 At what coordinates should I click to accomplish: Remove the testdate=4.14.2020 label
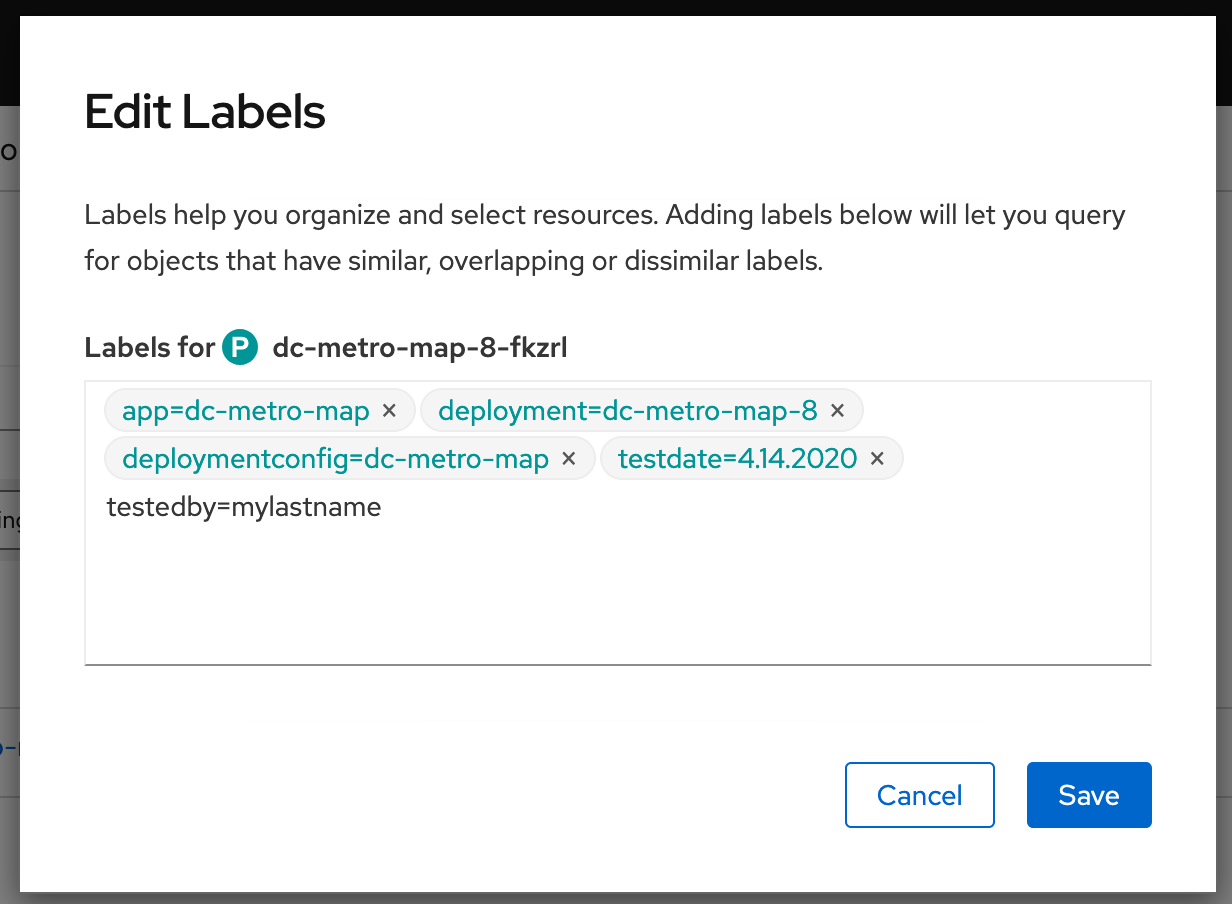pos(877,459)
